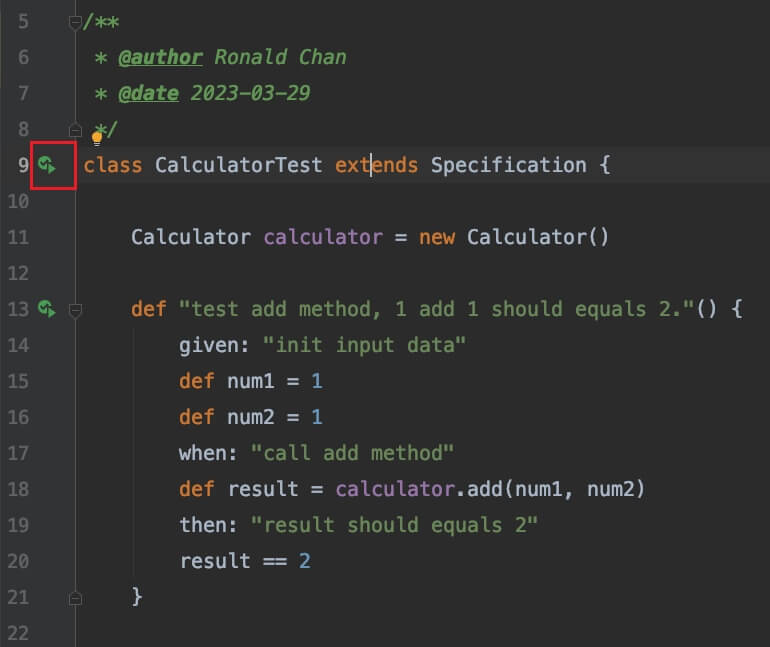Click the fold marker at the comment end on line 8

coord(75,129)
